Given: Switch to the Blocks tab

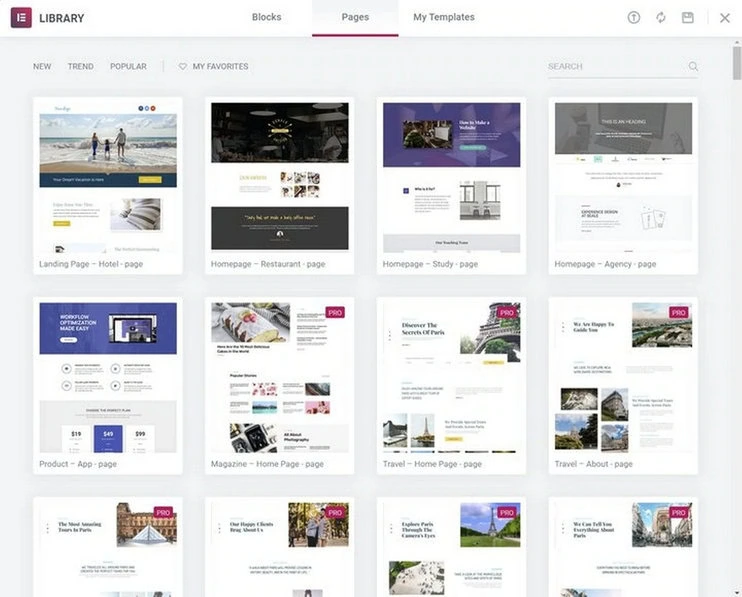Looking at the screenshot, I should [x=266, y=17].
